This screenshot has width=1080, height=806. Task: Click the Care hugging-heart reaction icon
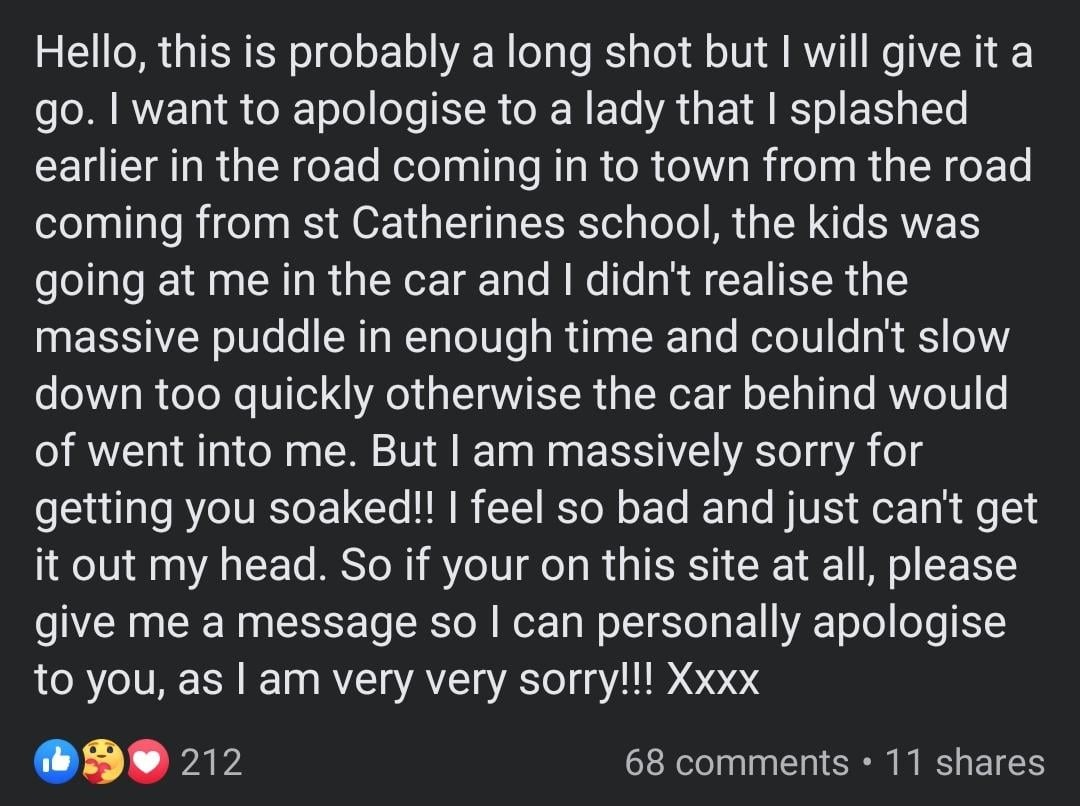pyautogui.click(x=103, y=762)
